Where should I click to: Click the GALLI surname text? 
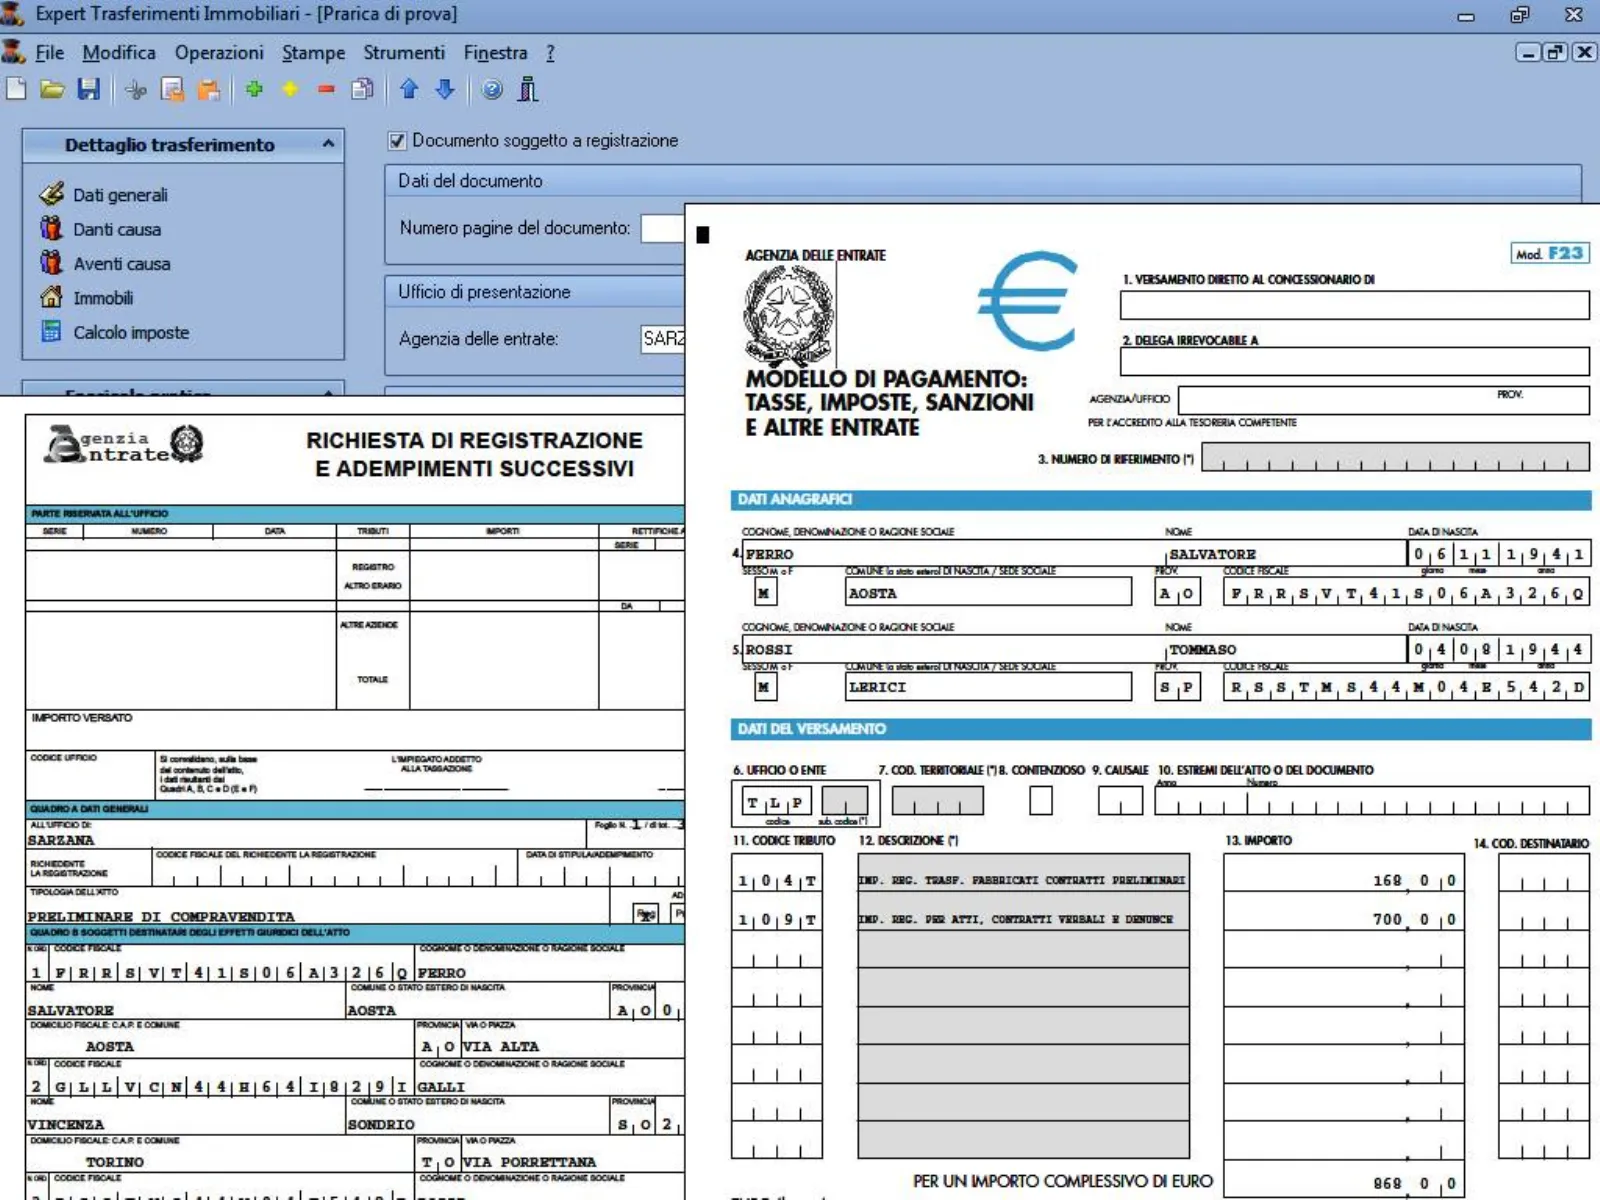point(441,1086)
